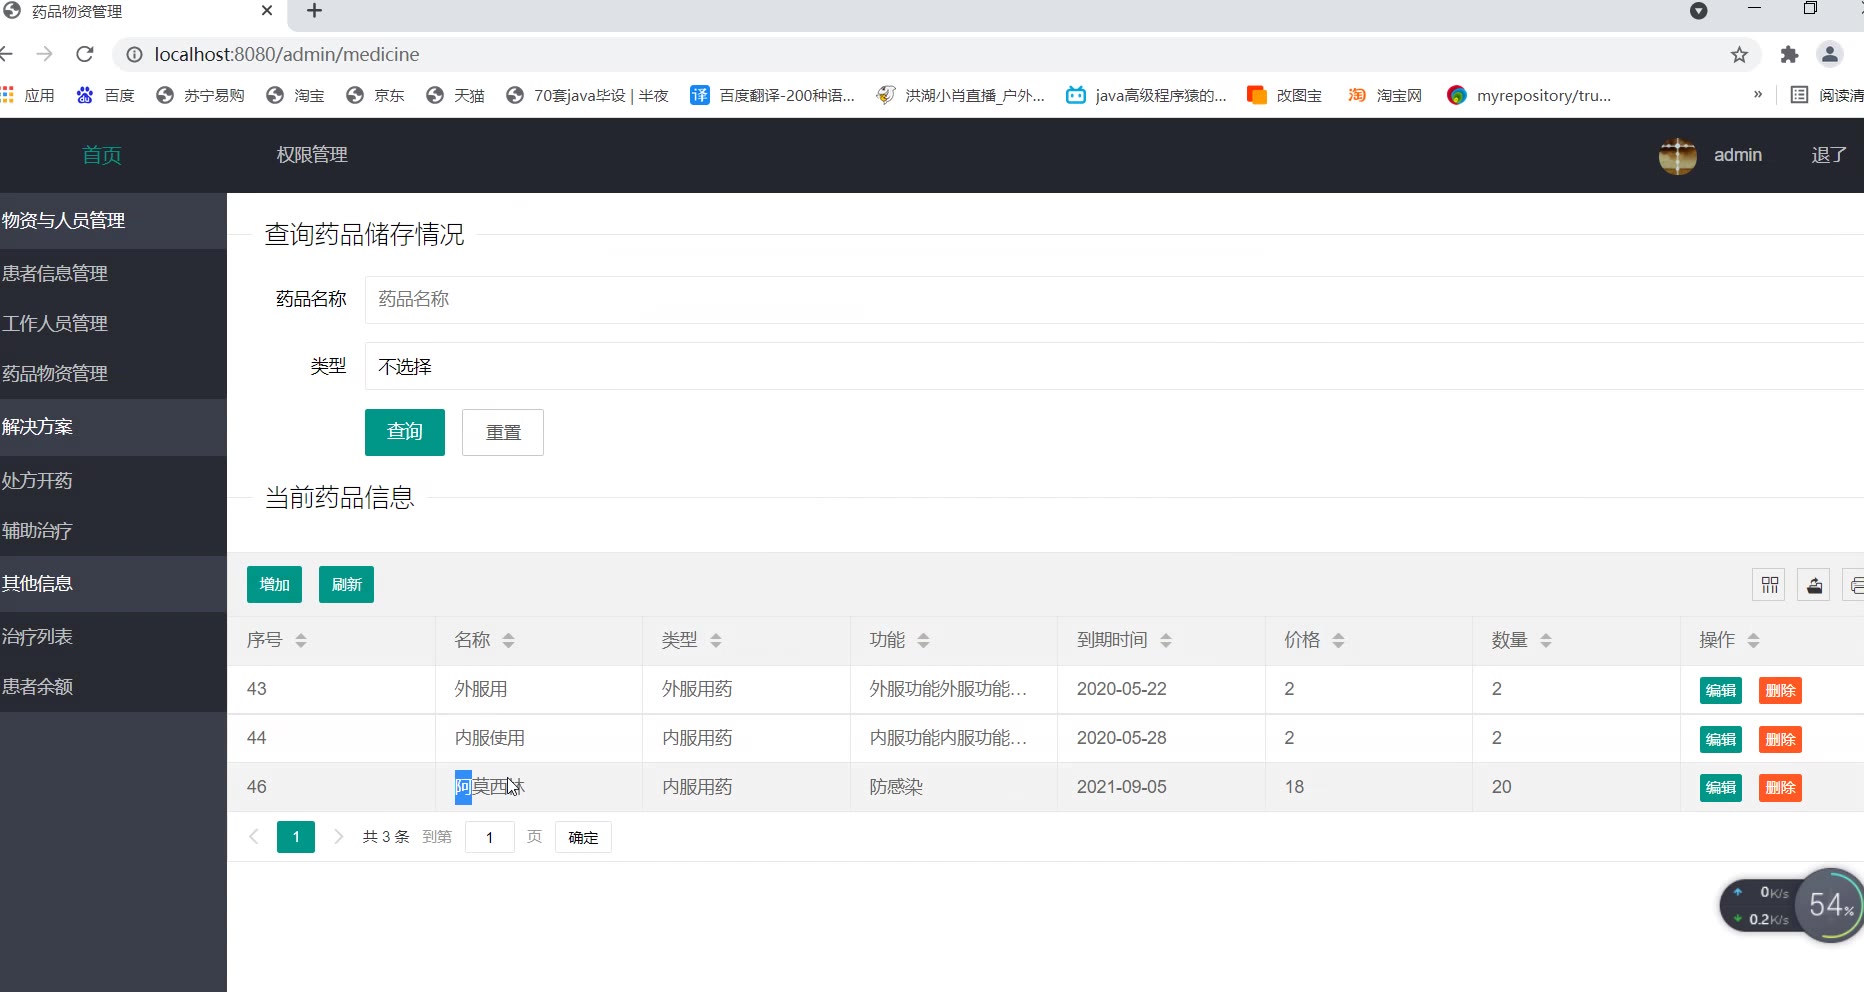Sort table by 序号 column arrows
Screen dimensions: 1864x992
click(301, 641)
